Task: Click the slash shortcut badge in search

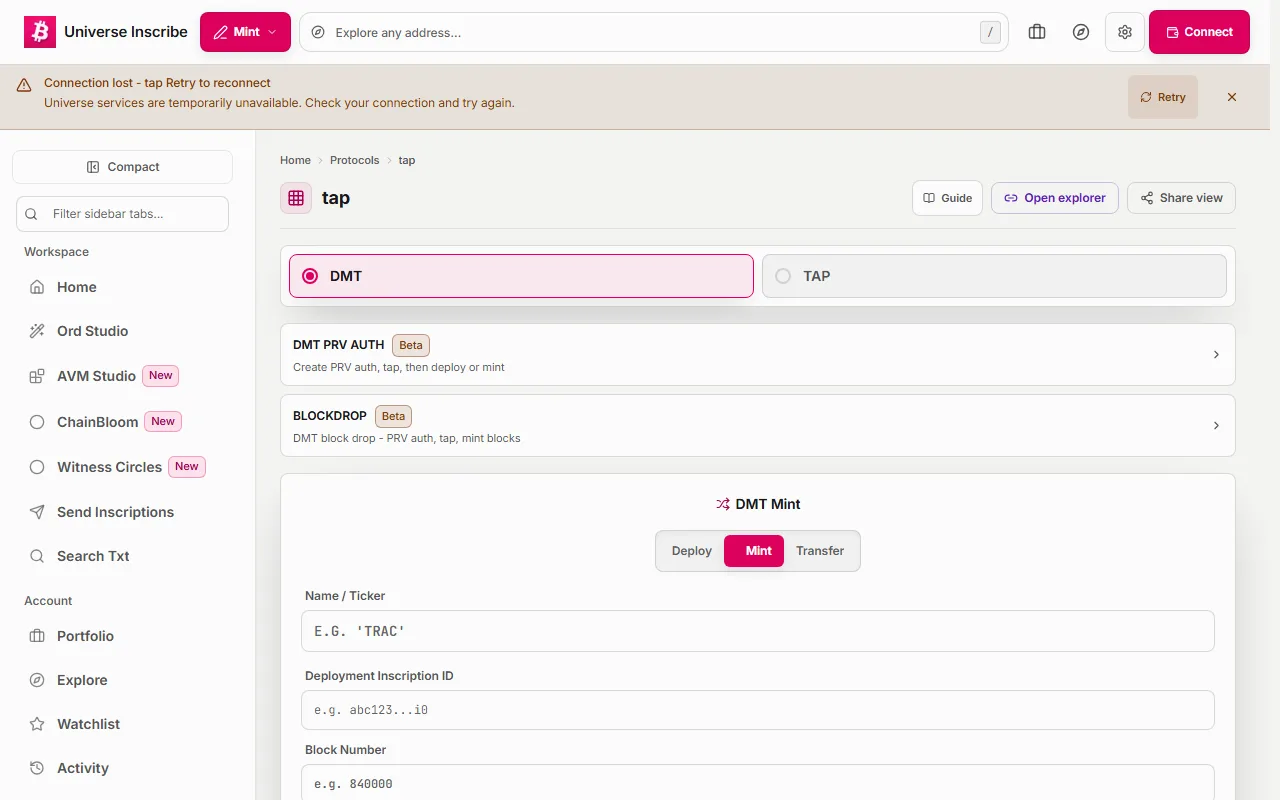Action: (990, 32)
